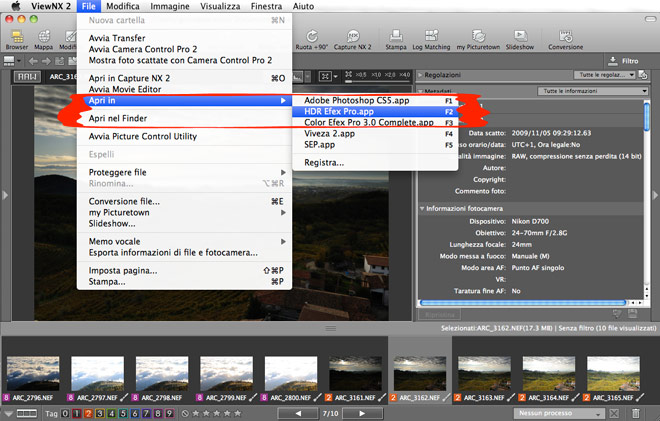The height and width of the screenshot is (421, 660).
Task: Click the left panel expand arrow
Action: click(5, 195)
